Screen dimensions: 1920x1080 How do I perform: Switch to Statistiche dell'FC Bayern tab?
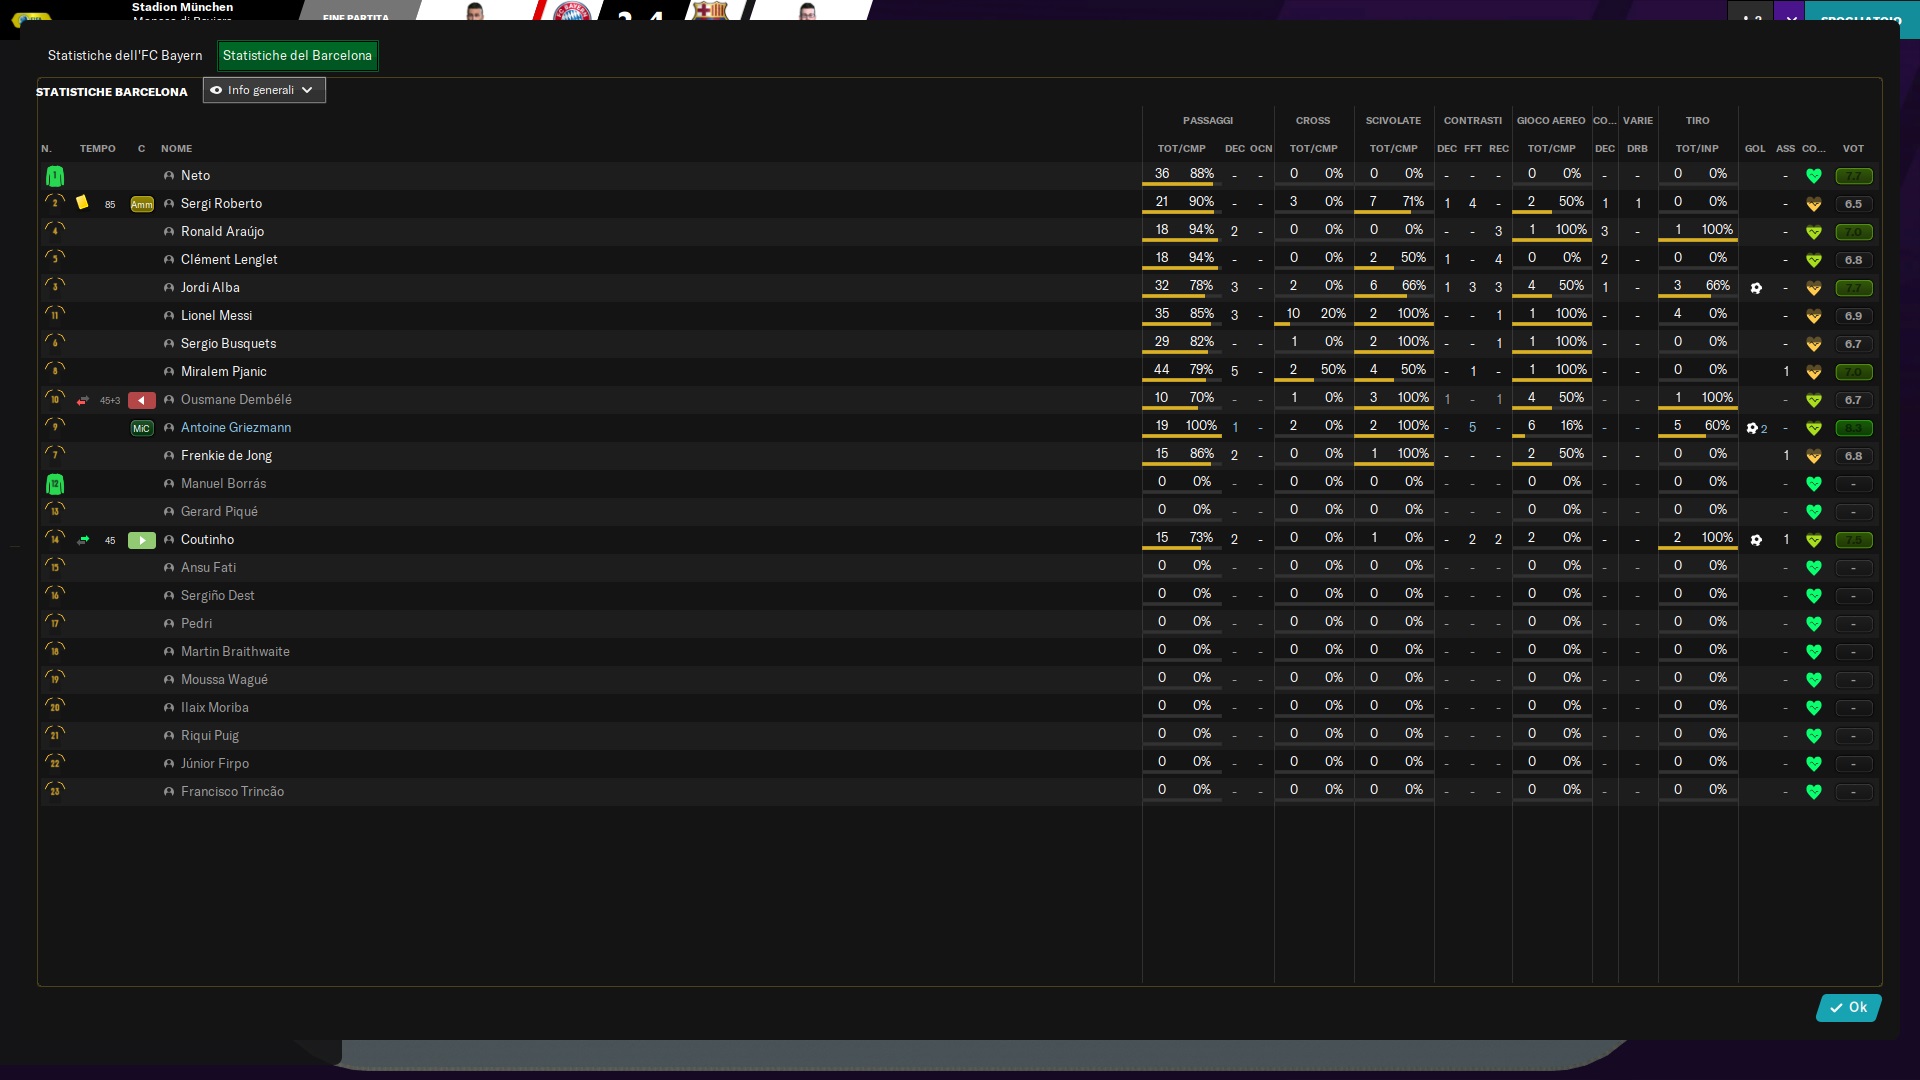pos(125,55)
